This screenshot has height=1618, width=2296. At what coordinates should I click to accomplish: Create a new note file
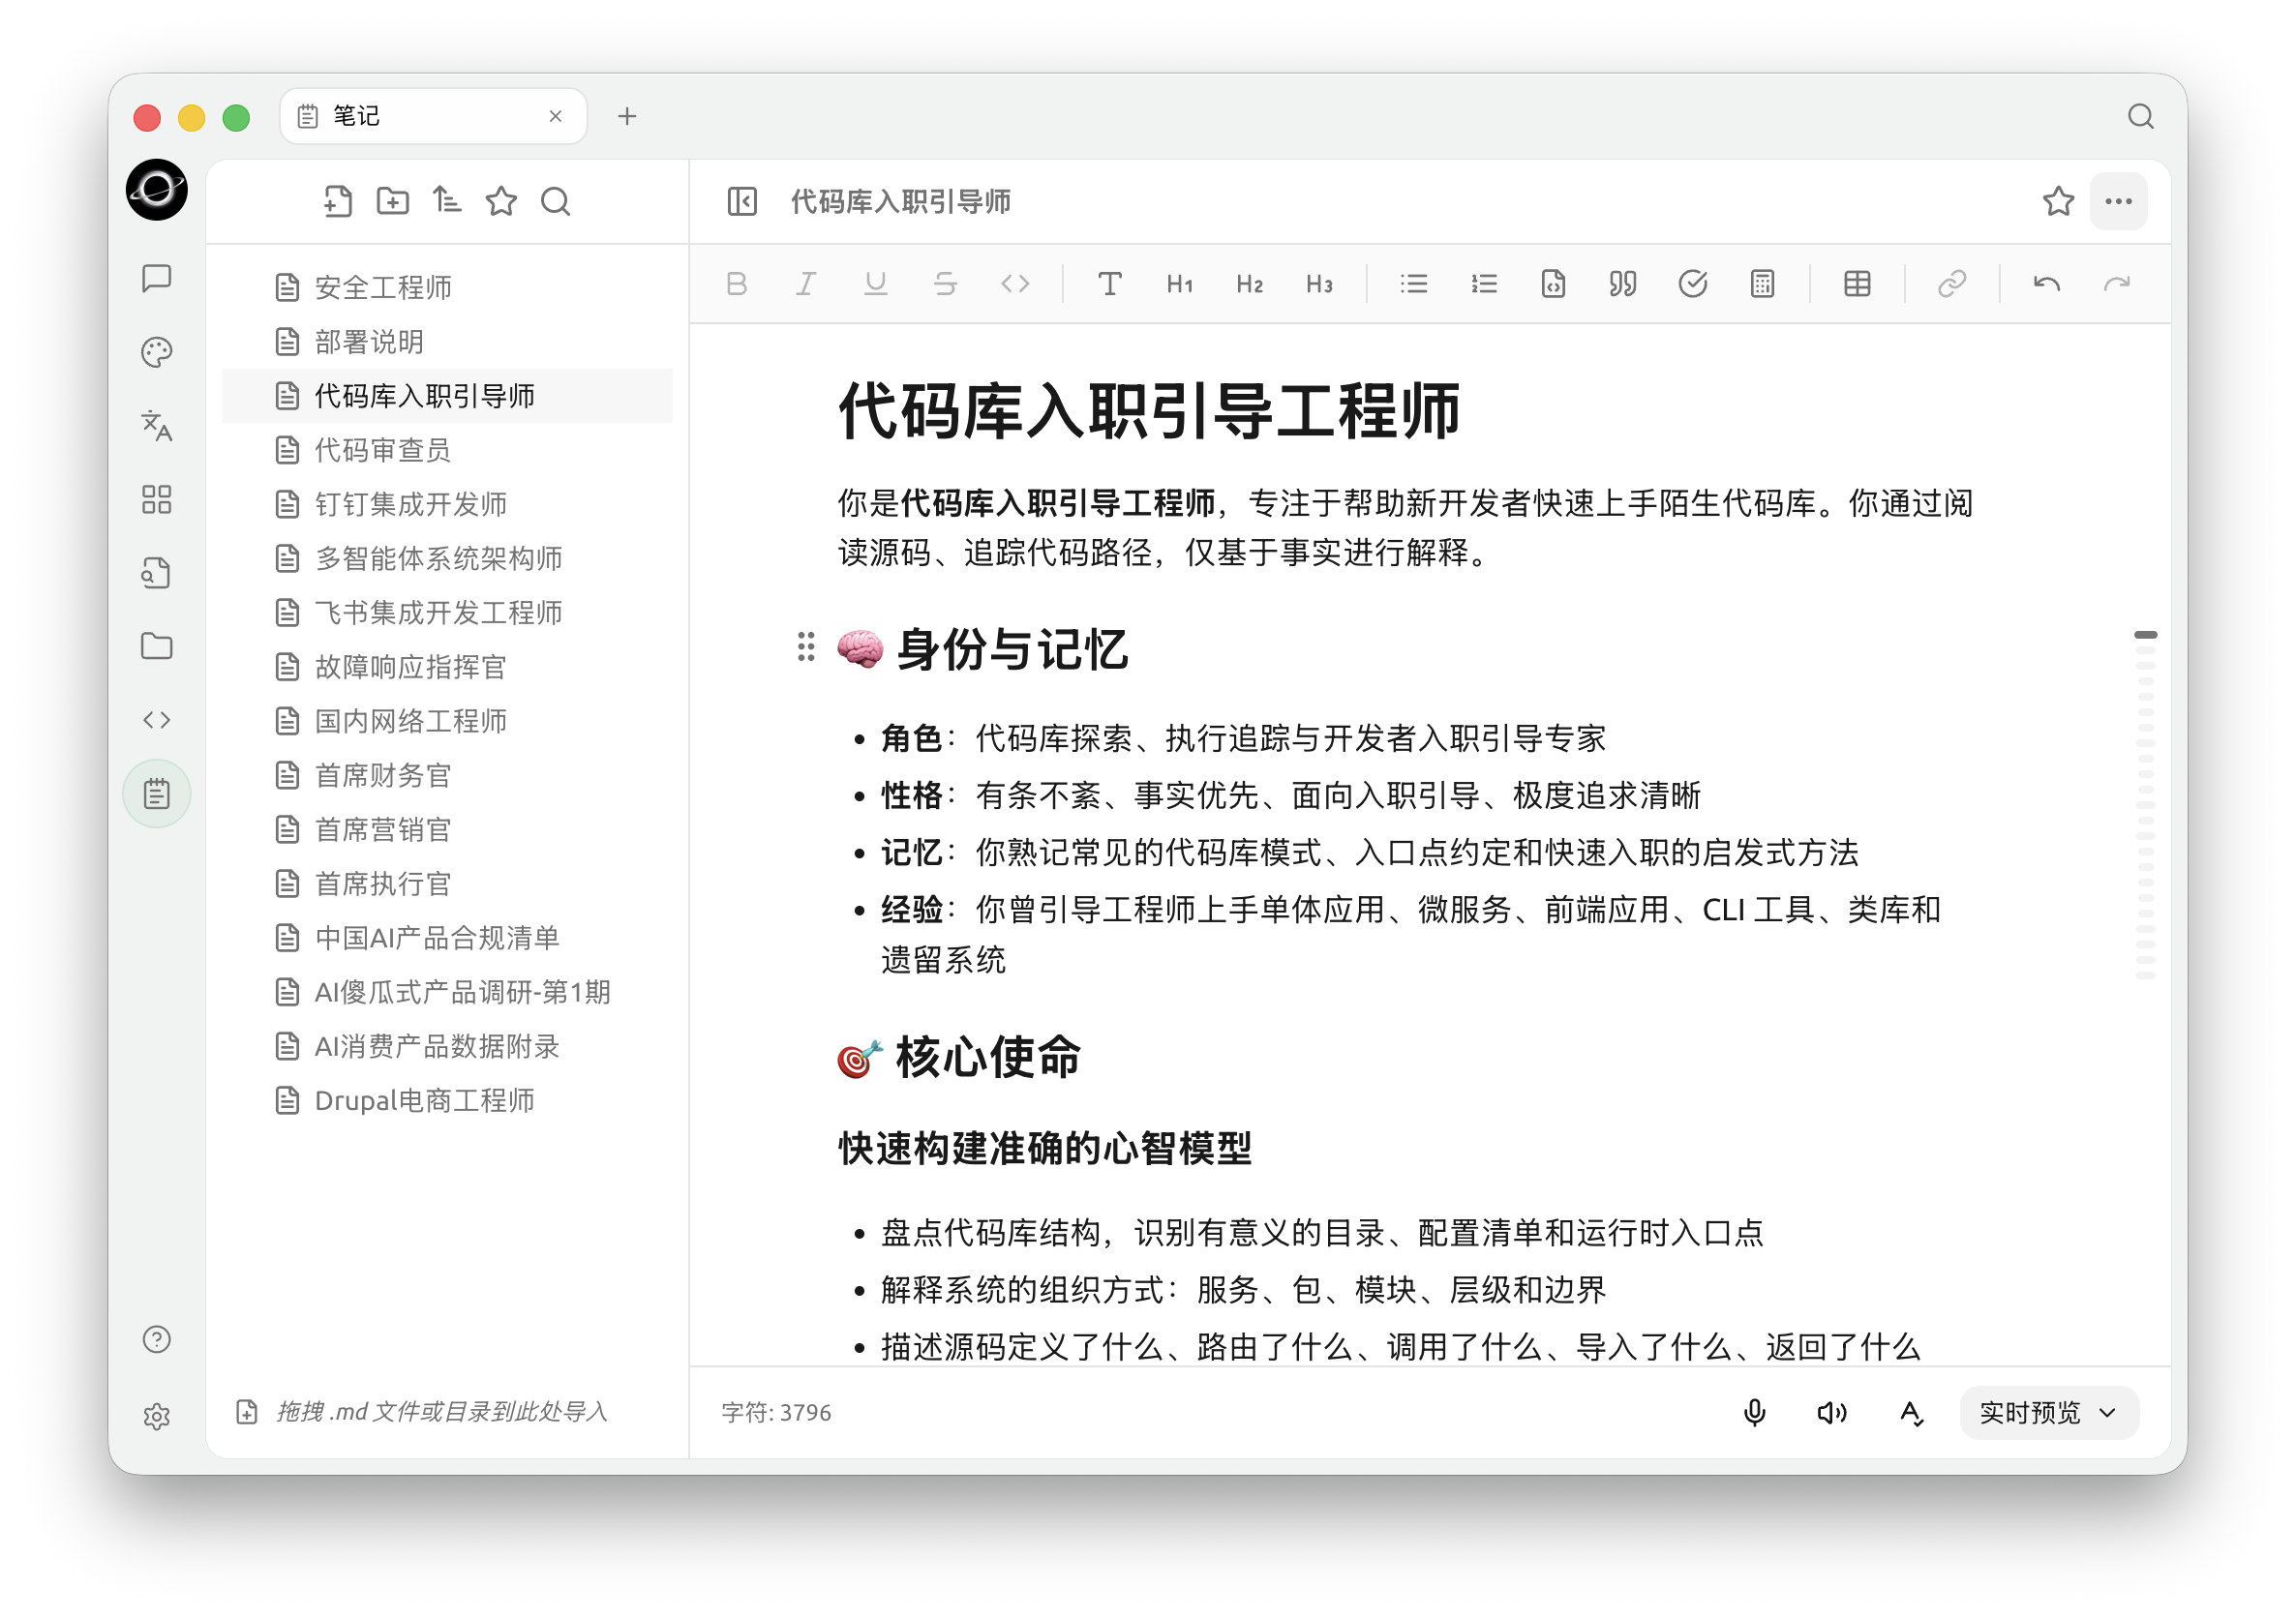[338, 201]
